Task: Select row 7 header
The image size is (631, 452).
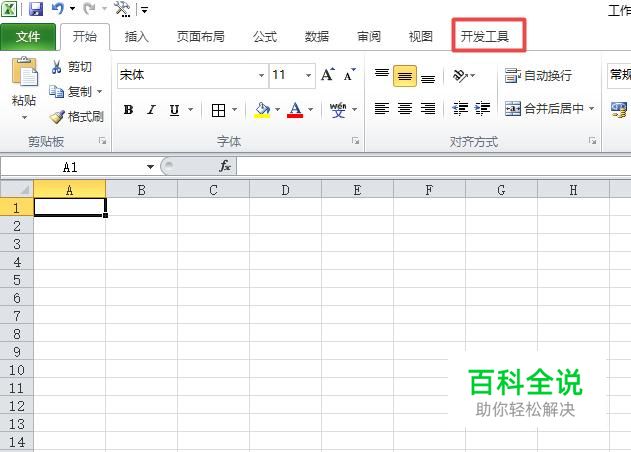Action: tap(16, 316)
